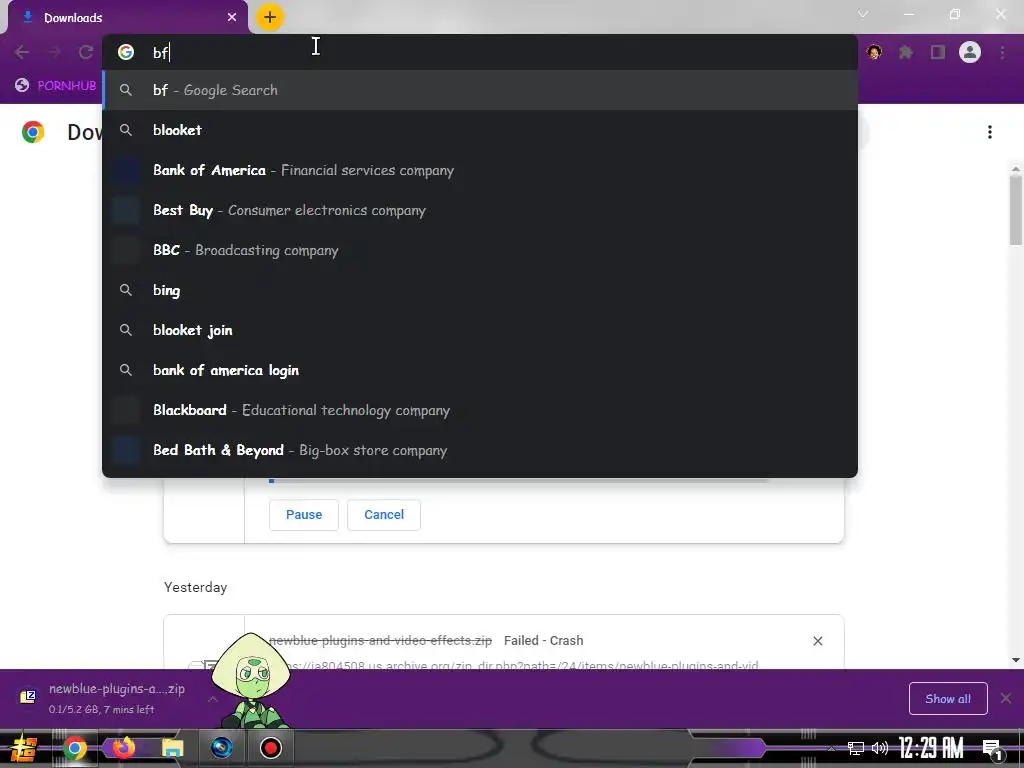The image size is (1024, 768).
Task: Click the scrollbar down arrow
Action: (1016, 660)
